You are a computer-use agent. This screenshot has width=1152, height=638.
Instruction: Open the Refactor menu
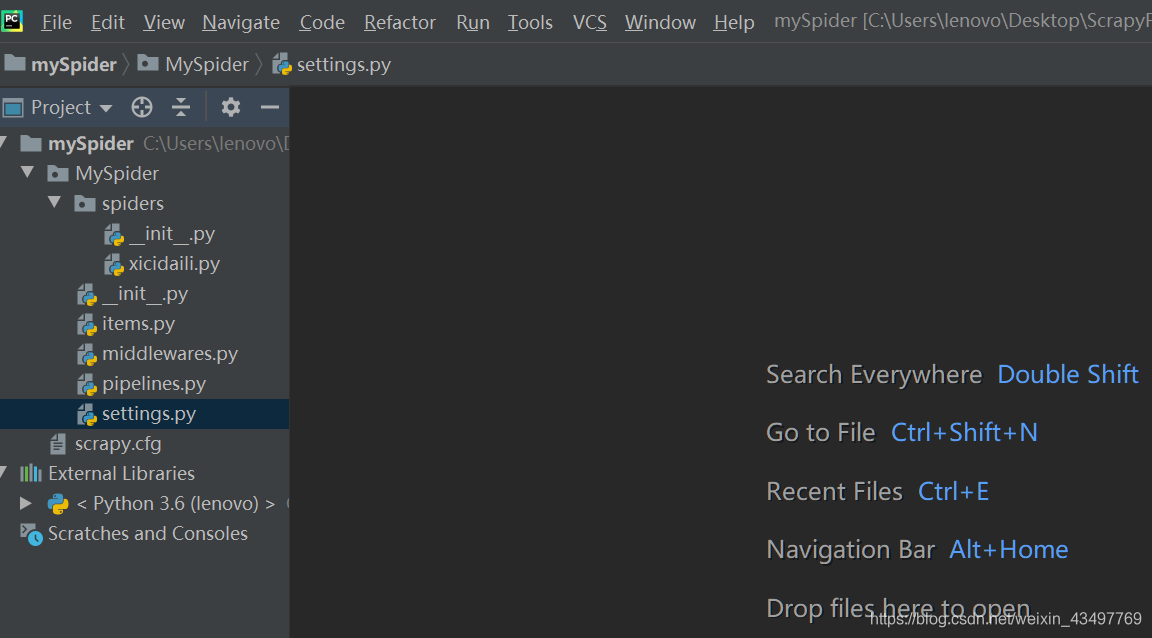click(x=400, y=23)
